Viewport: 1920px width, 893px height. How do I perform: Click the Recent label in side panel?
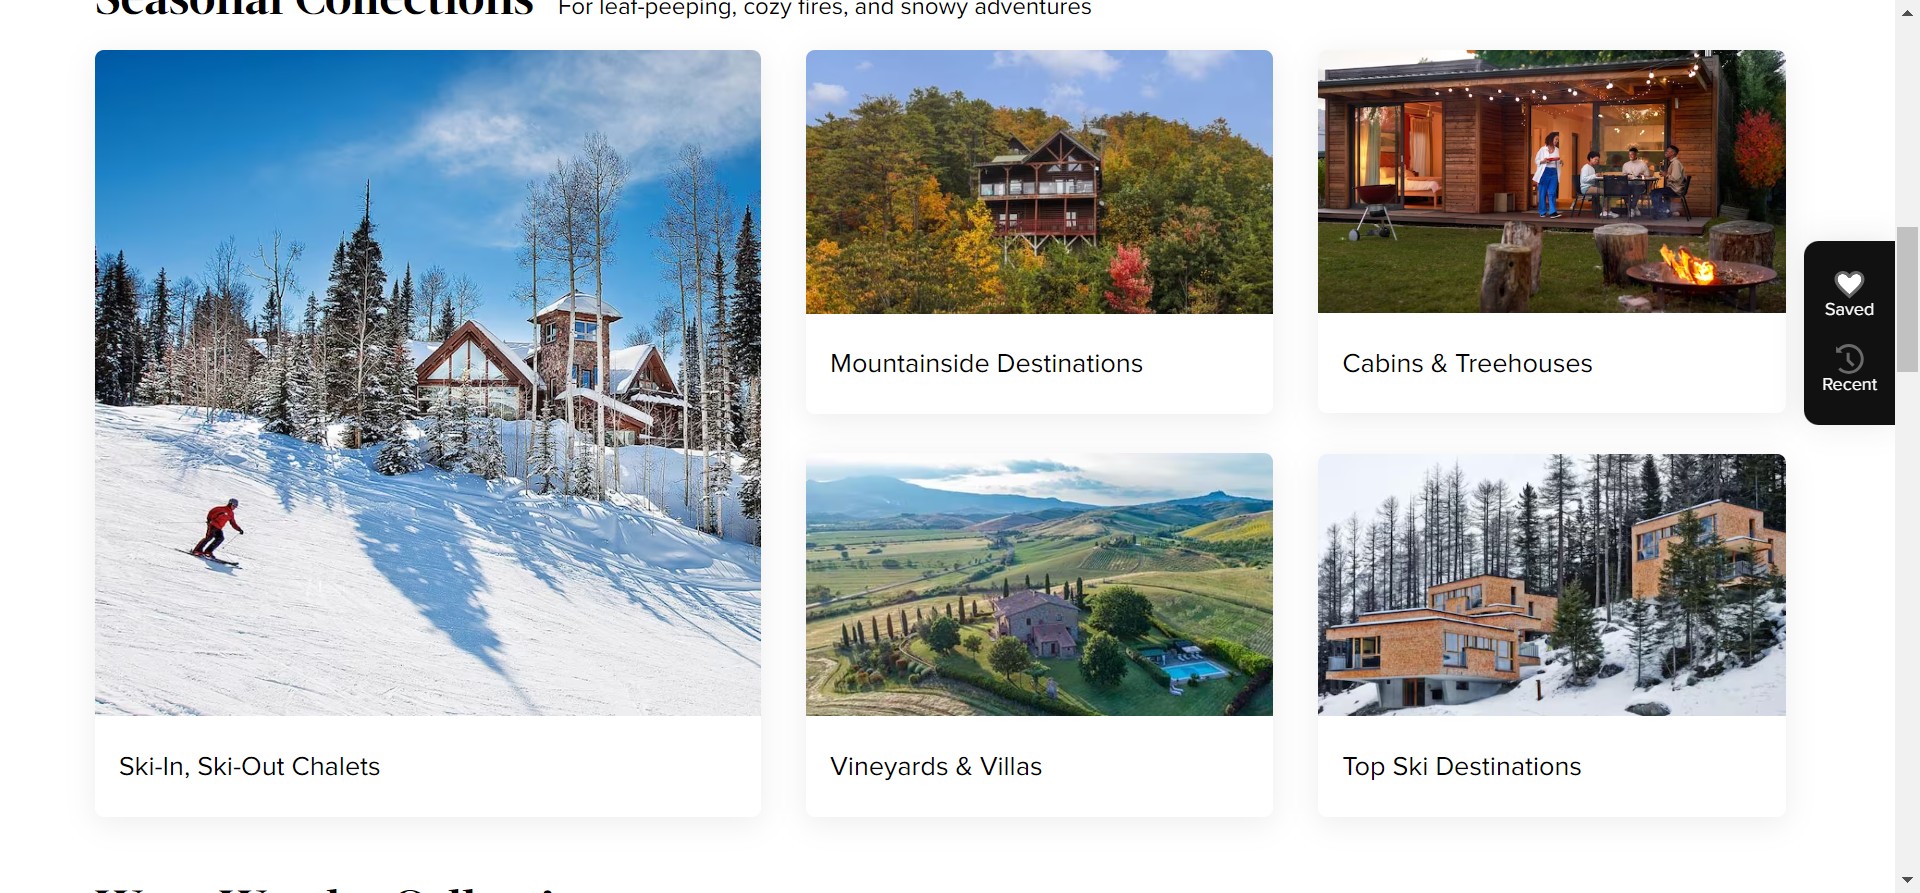coord(1849,385)
